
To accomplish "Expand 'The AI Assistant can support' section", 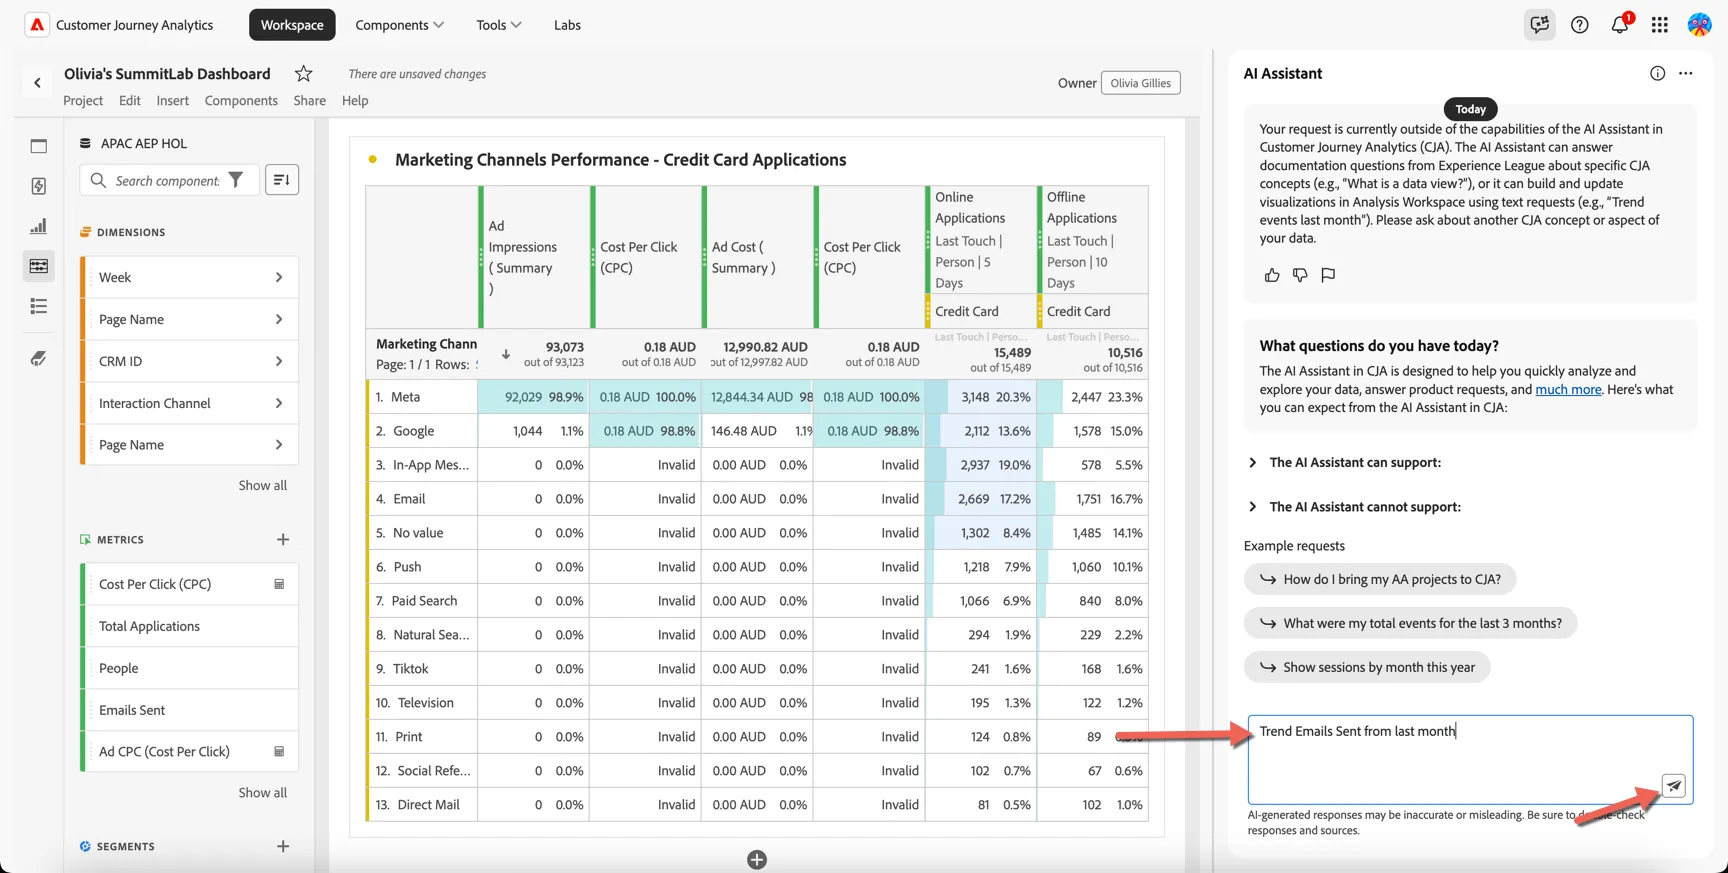I will [1252, 462].
